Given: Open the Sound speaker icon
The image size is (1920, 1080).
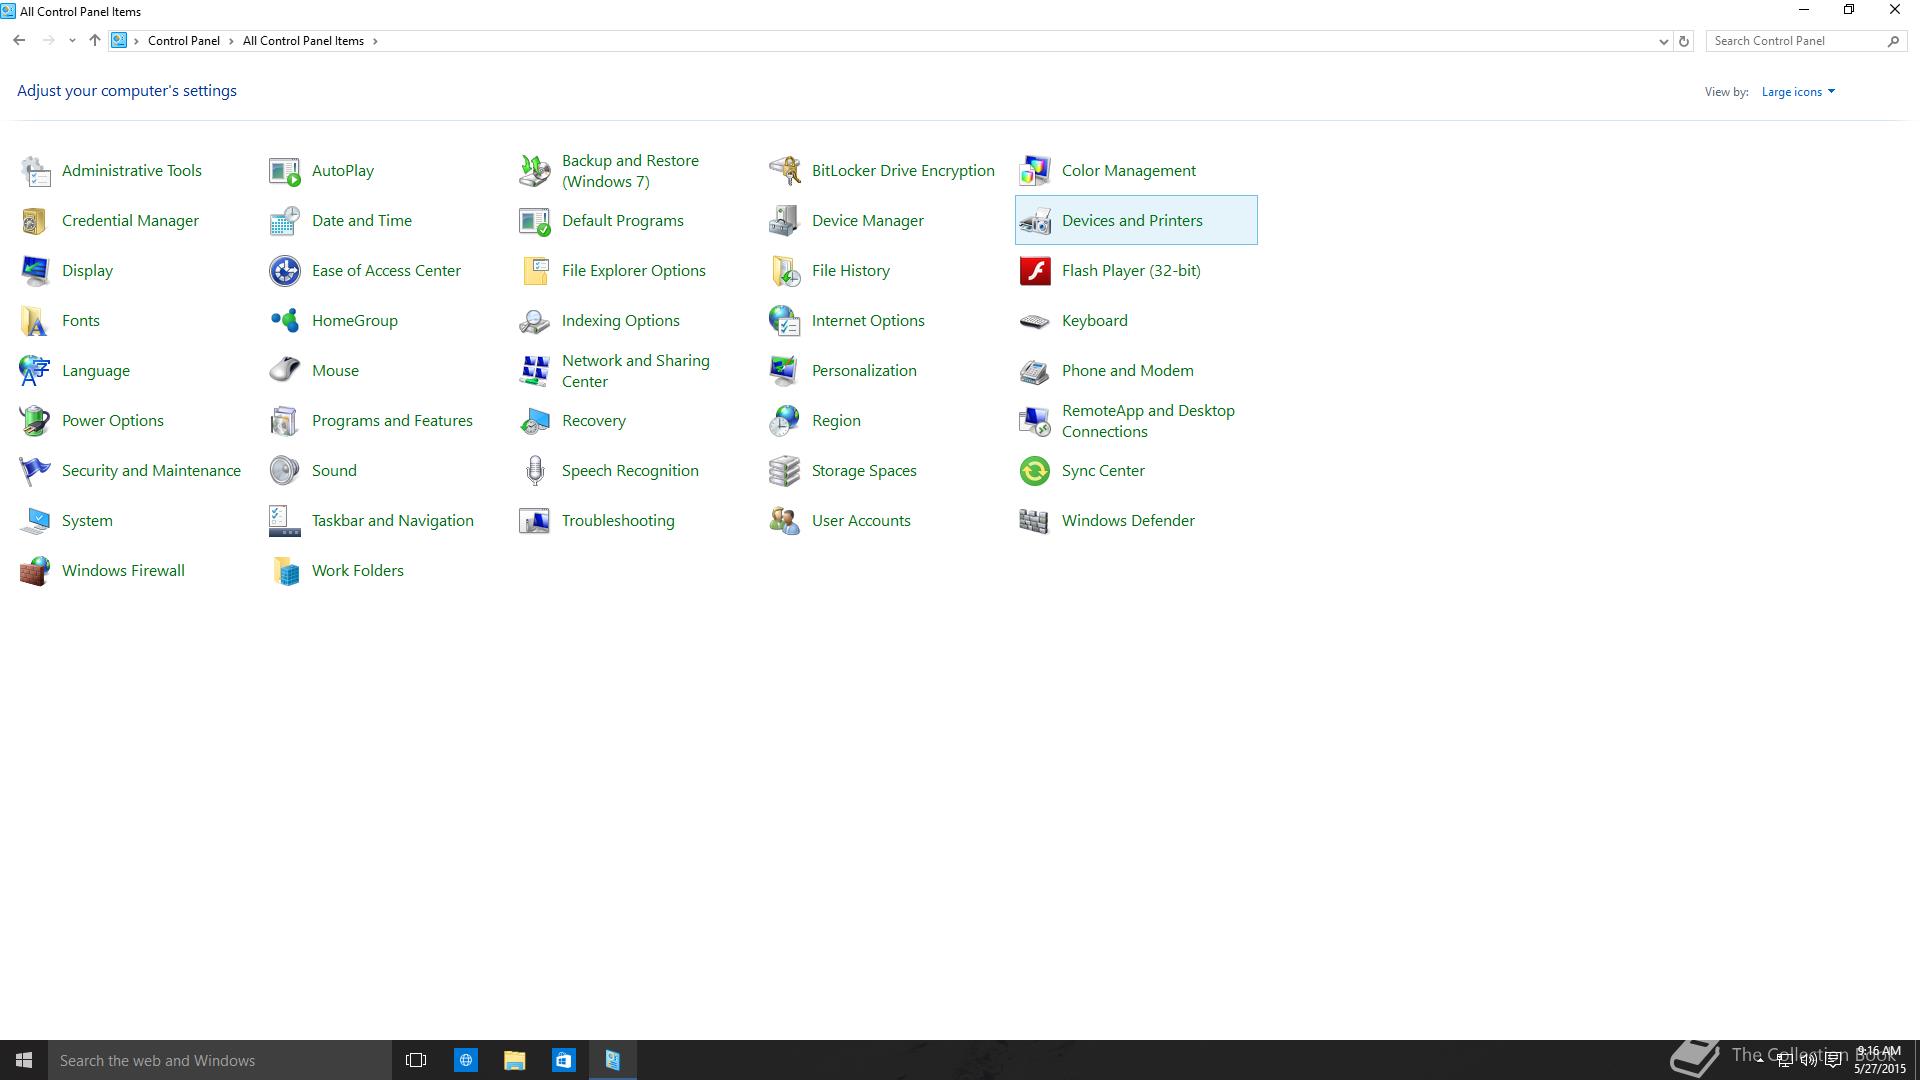Looking at the screenshot, I should coord(285,471).
